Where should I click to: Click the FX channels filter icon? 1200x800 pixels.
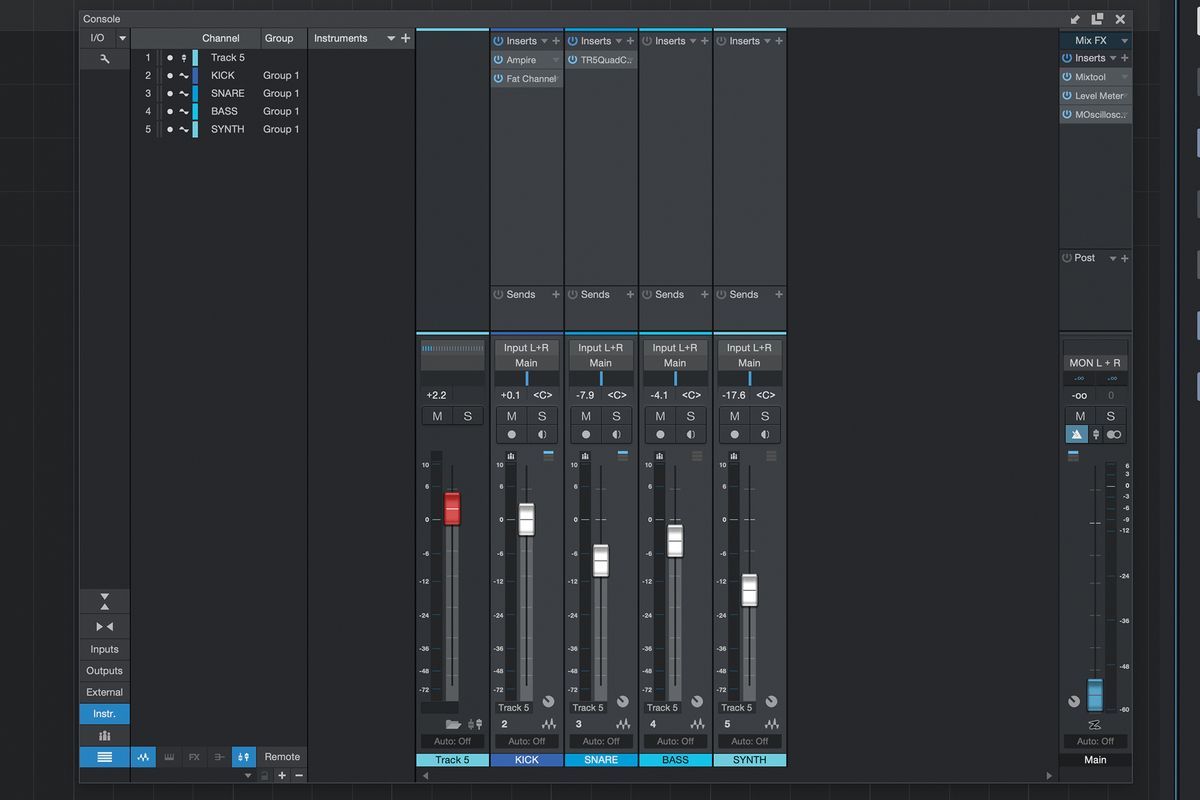194,757
